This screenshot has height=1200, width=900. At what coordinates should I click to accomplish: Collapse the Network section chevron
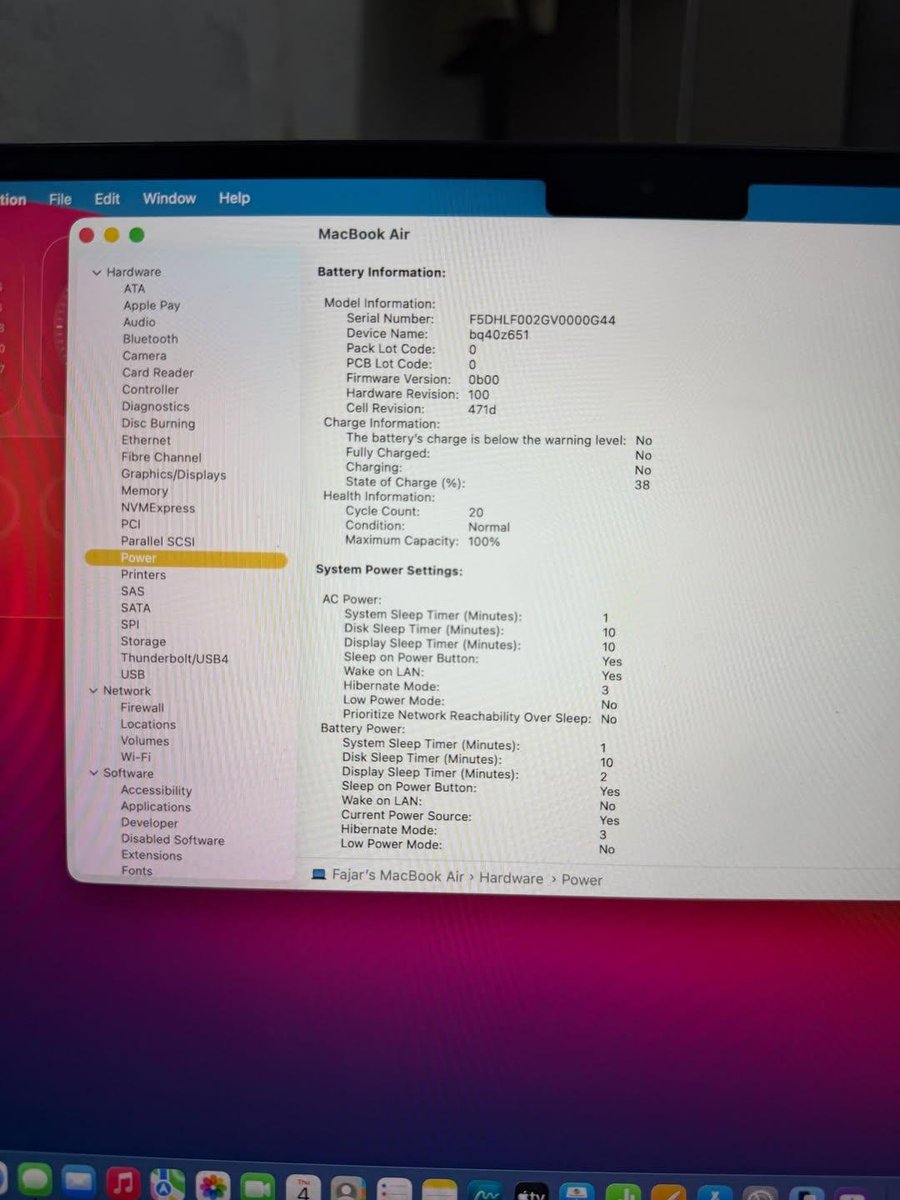94,691
